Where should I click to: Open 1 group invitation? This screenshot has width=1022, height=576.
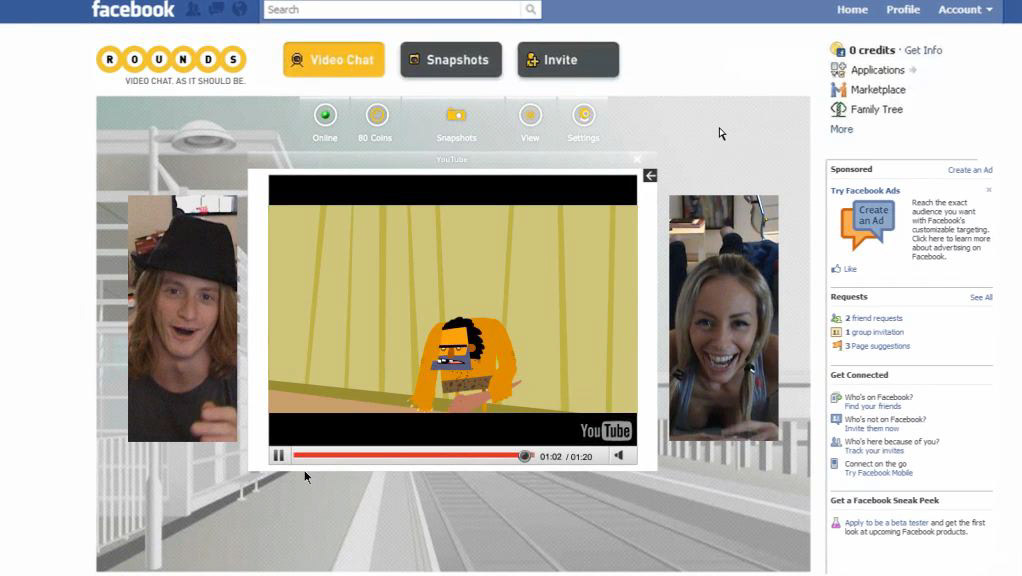pos(875,332)
